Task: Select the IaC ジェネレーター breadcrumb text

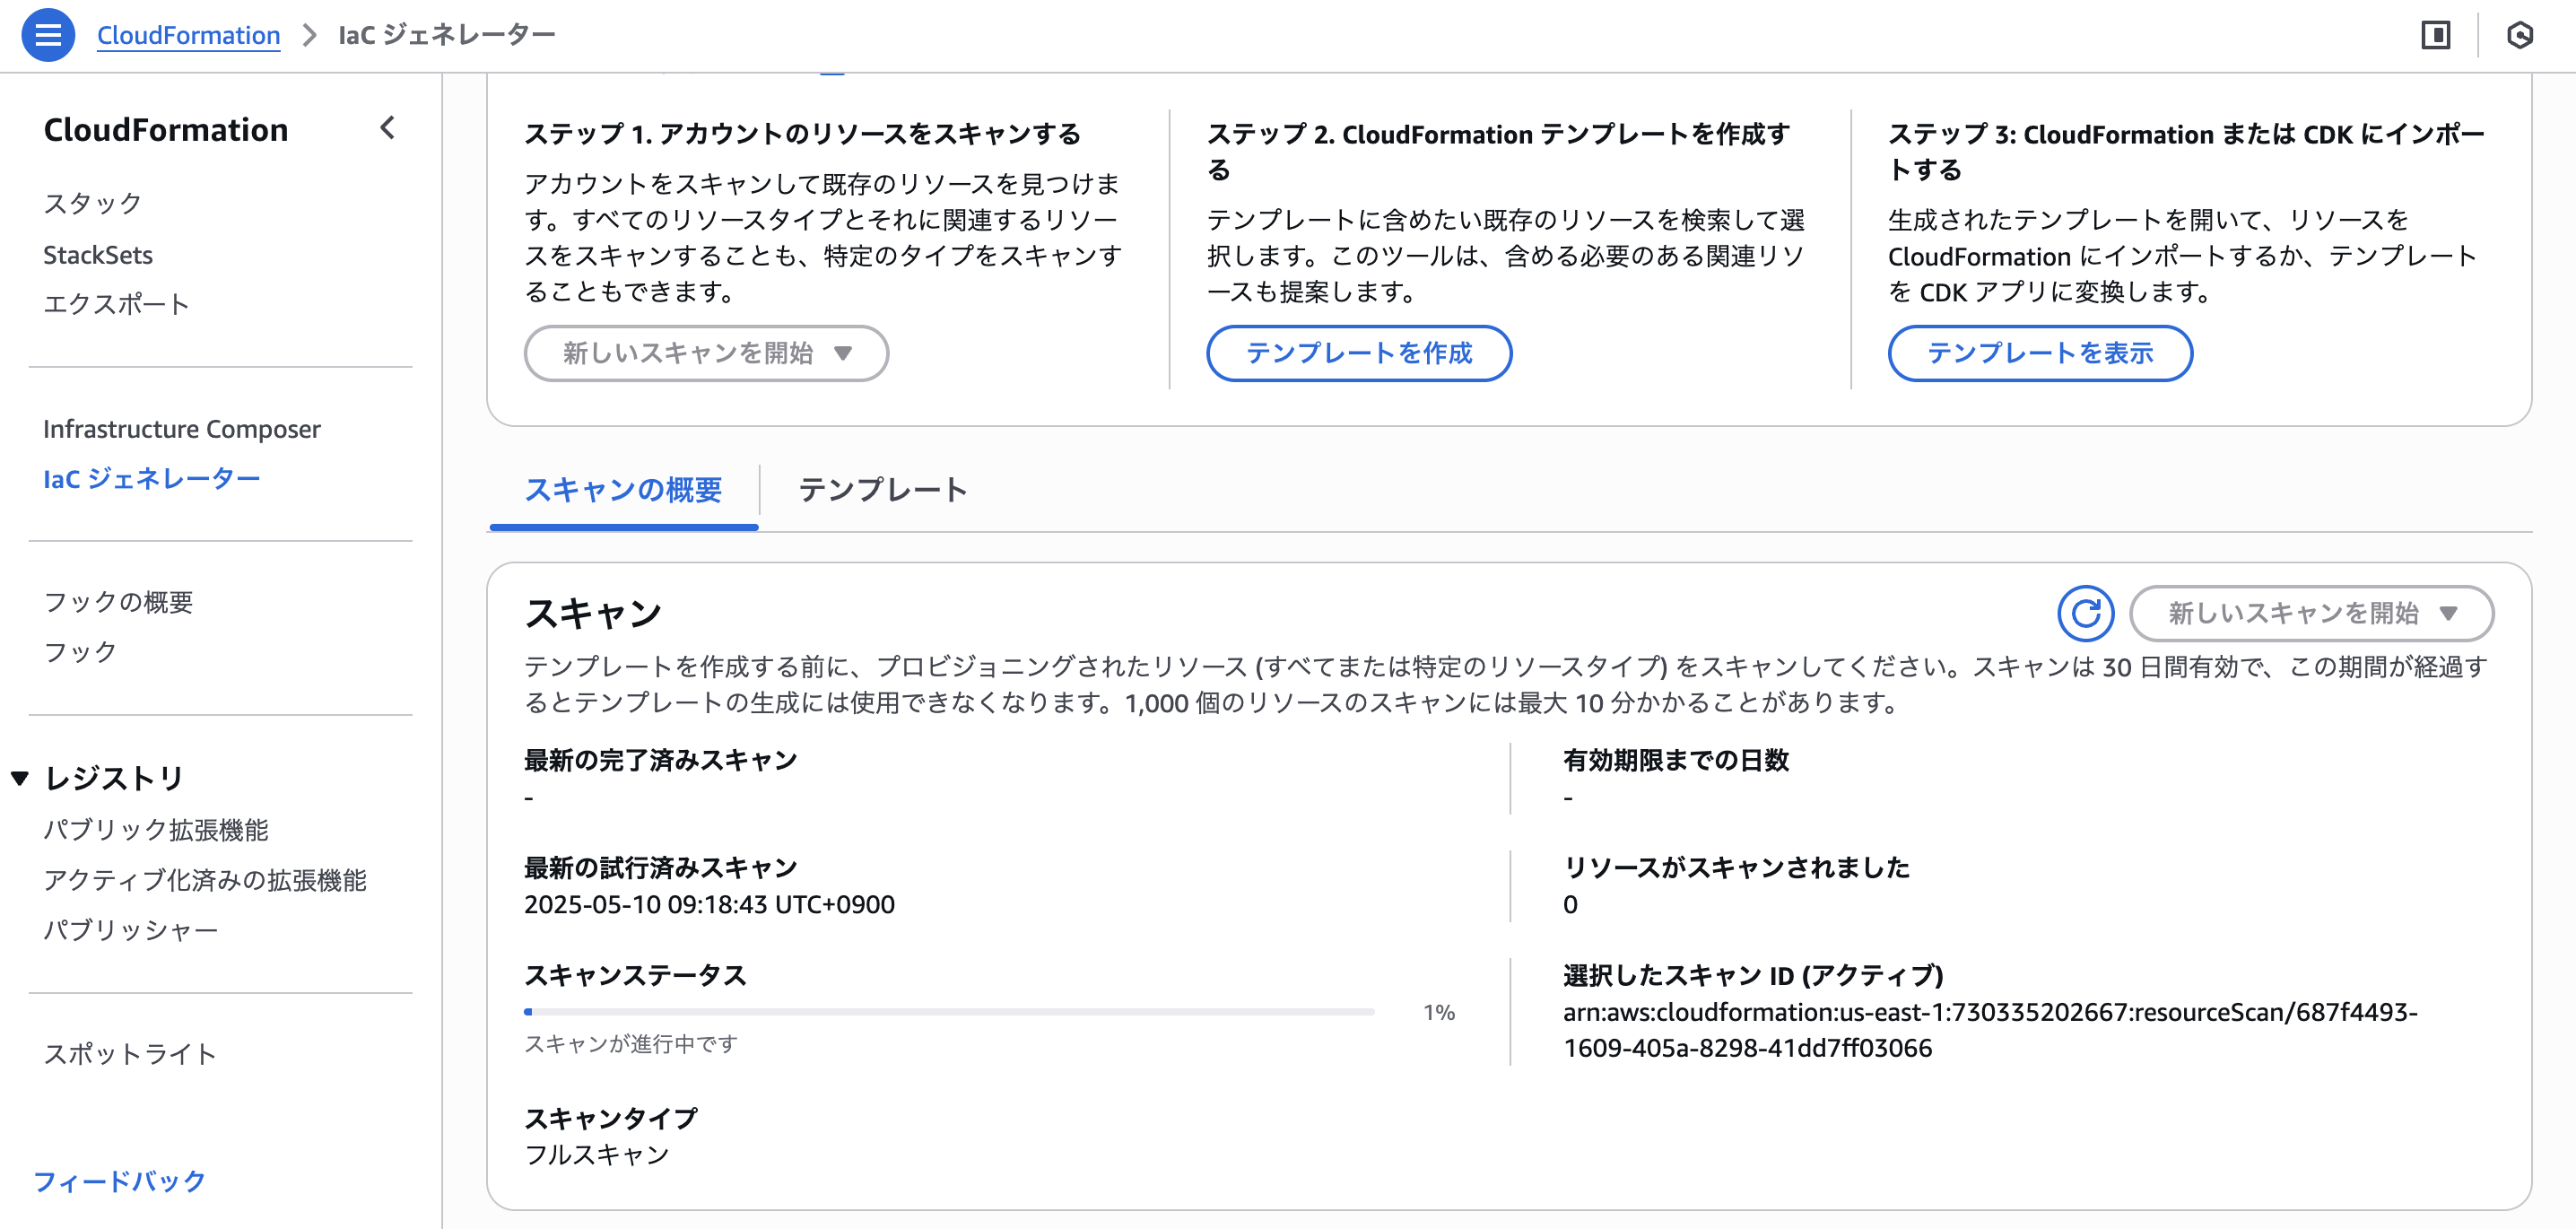Action: tap(446, 35)
